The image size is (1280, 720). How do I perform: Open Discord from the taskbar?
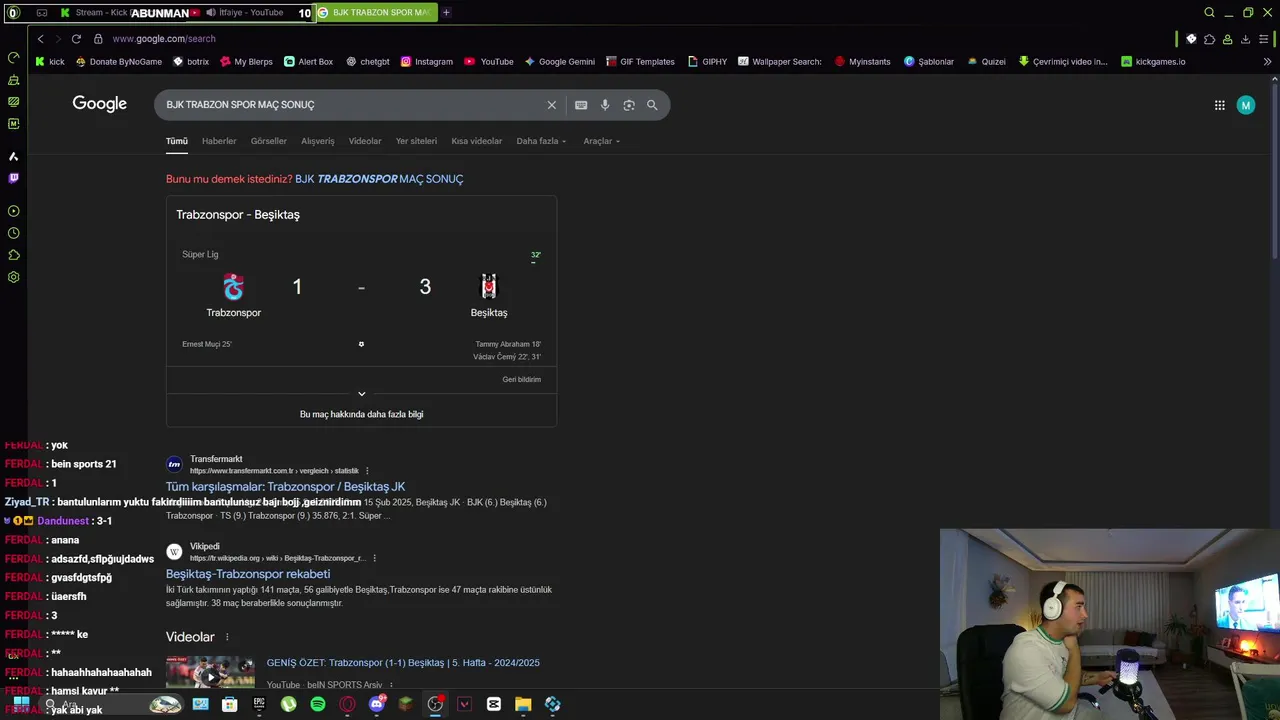tap(377, 704)
